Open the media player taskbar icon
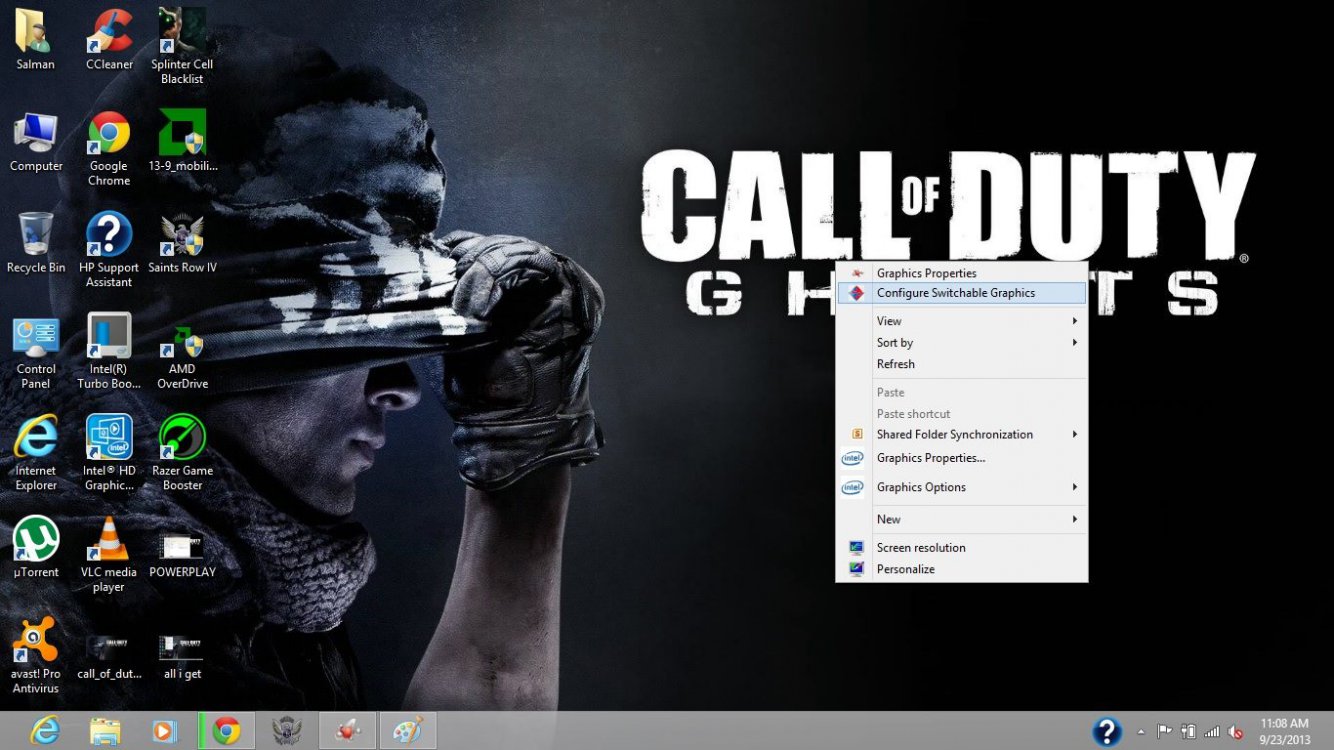The image size is (1334, 750). 165,731
